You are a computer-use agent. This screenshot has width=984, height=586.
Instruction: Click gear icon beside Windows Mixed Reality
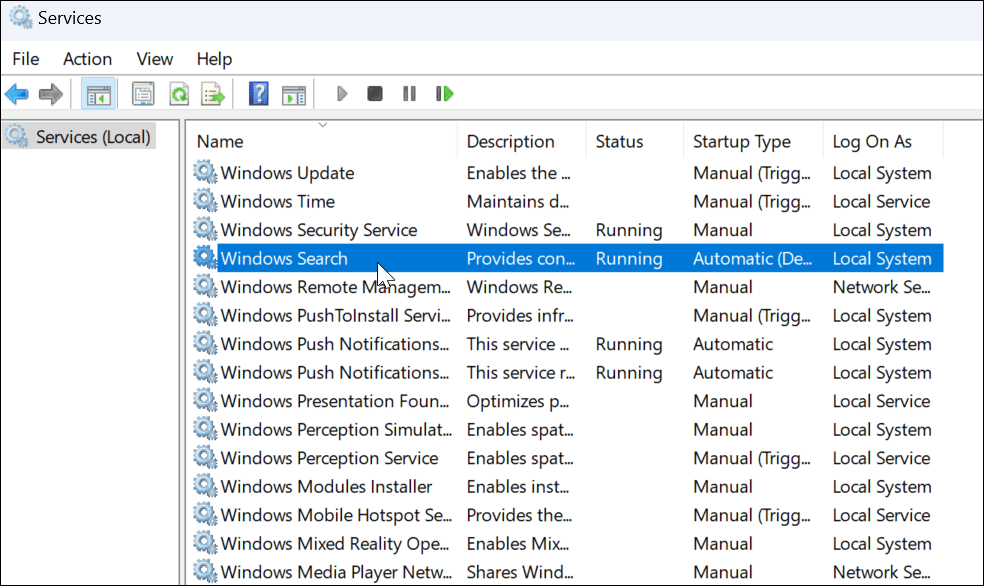pyautogui.click(x=205, y=543)
